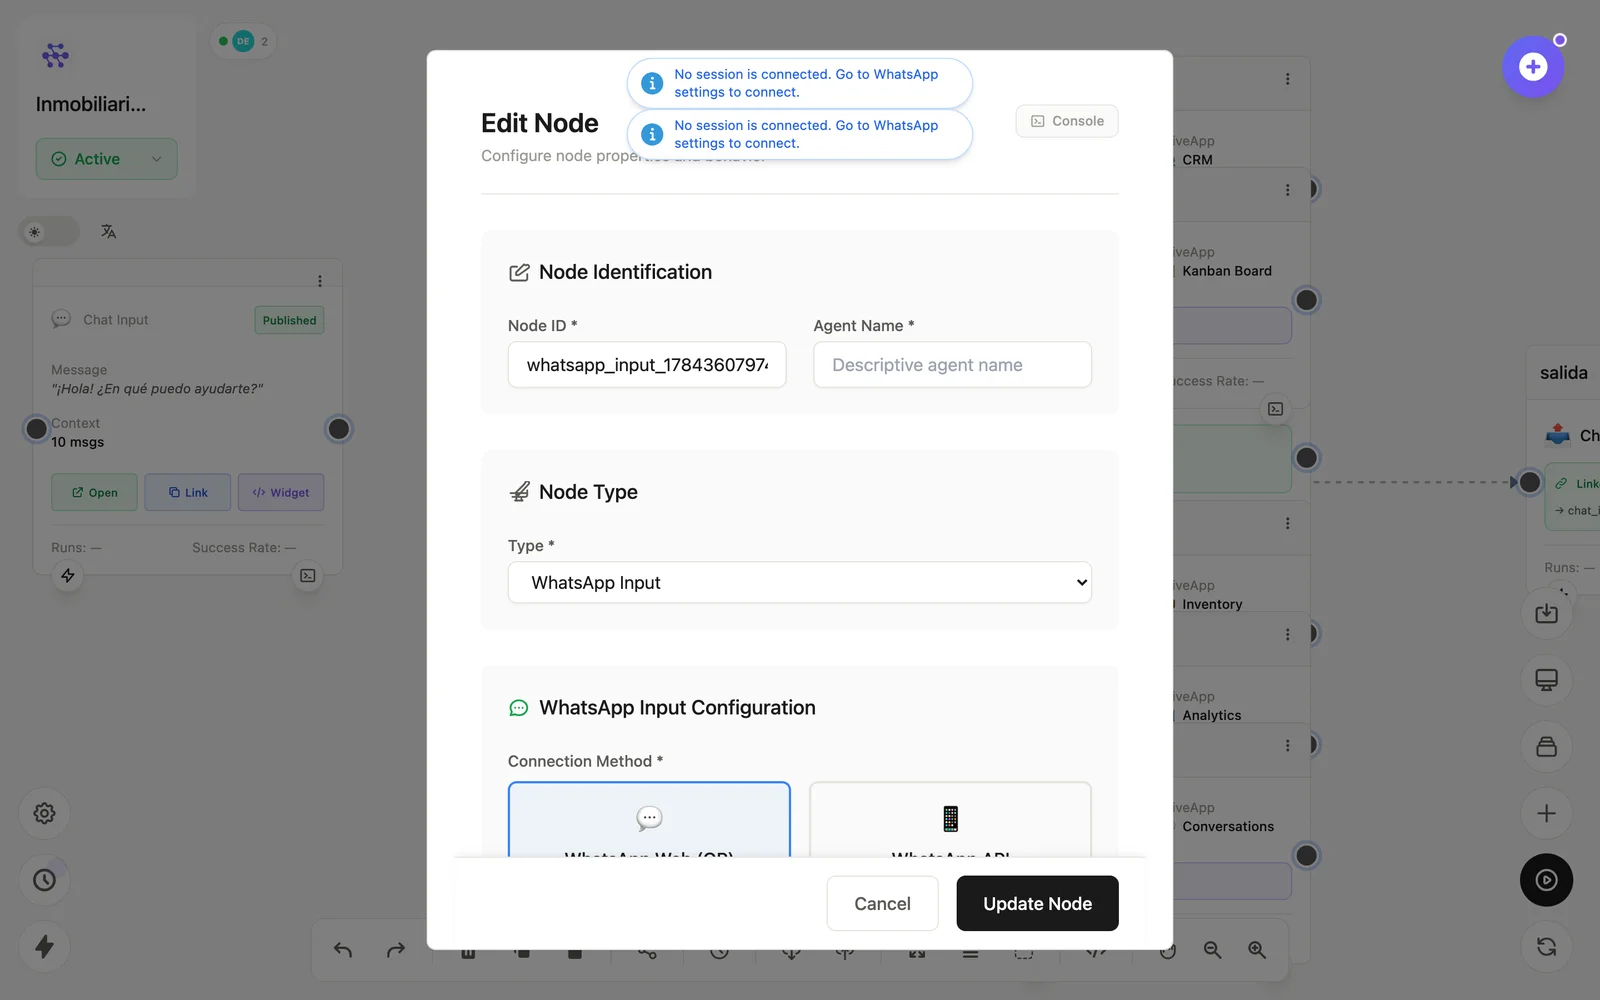The width and height of the screenshot is (1600, 1000).
Task: Zoom in the canvas with the plus magnifier
Action: pos(1257,950)
